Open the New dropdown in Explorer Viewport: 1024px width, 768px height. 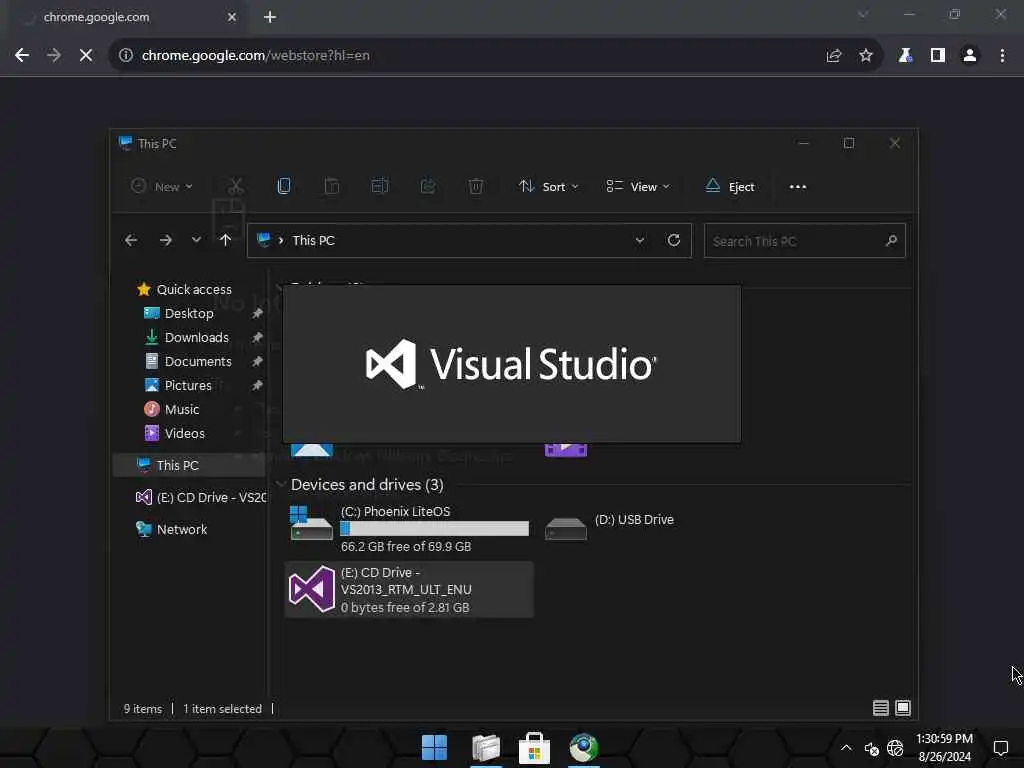tap(162, 187)
